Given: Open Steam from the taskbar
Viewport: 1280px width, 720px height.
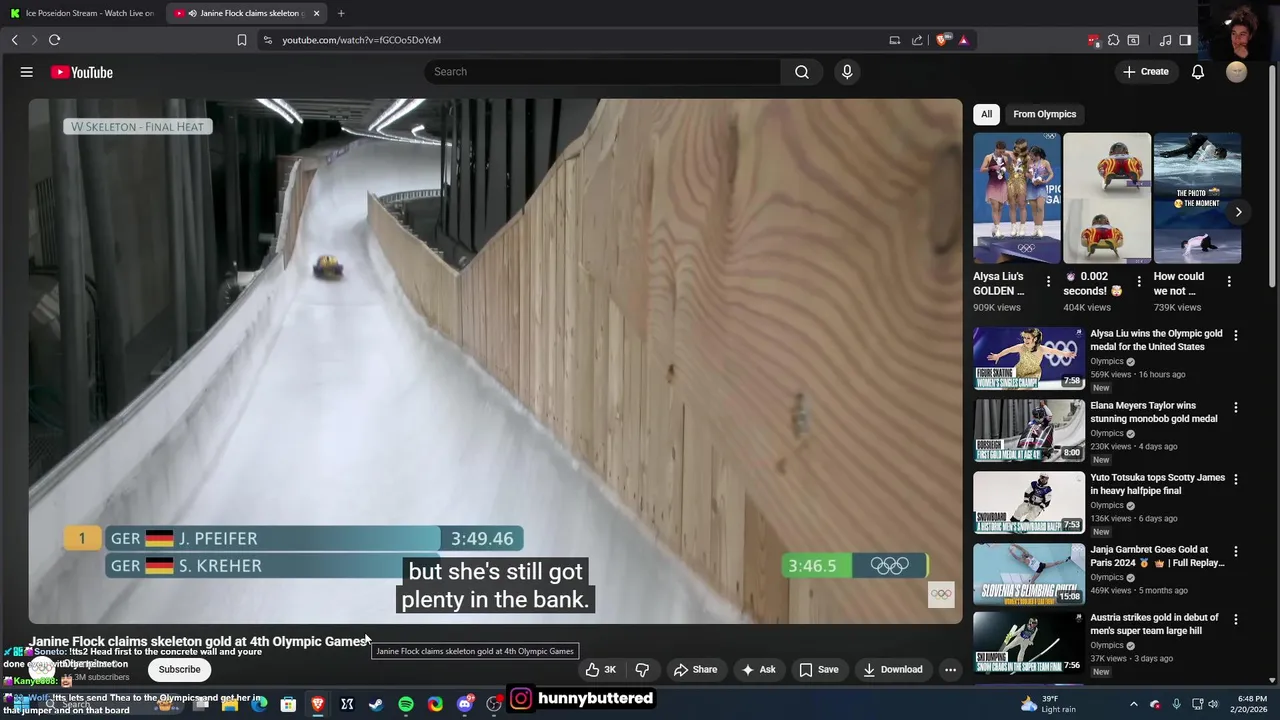Looking at the screenshot, I should tap(376, 705).
